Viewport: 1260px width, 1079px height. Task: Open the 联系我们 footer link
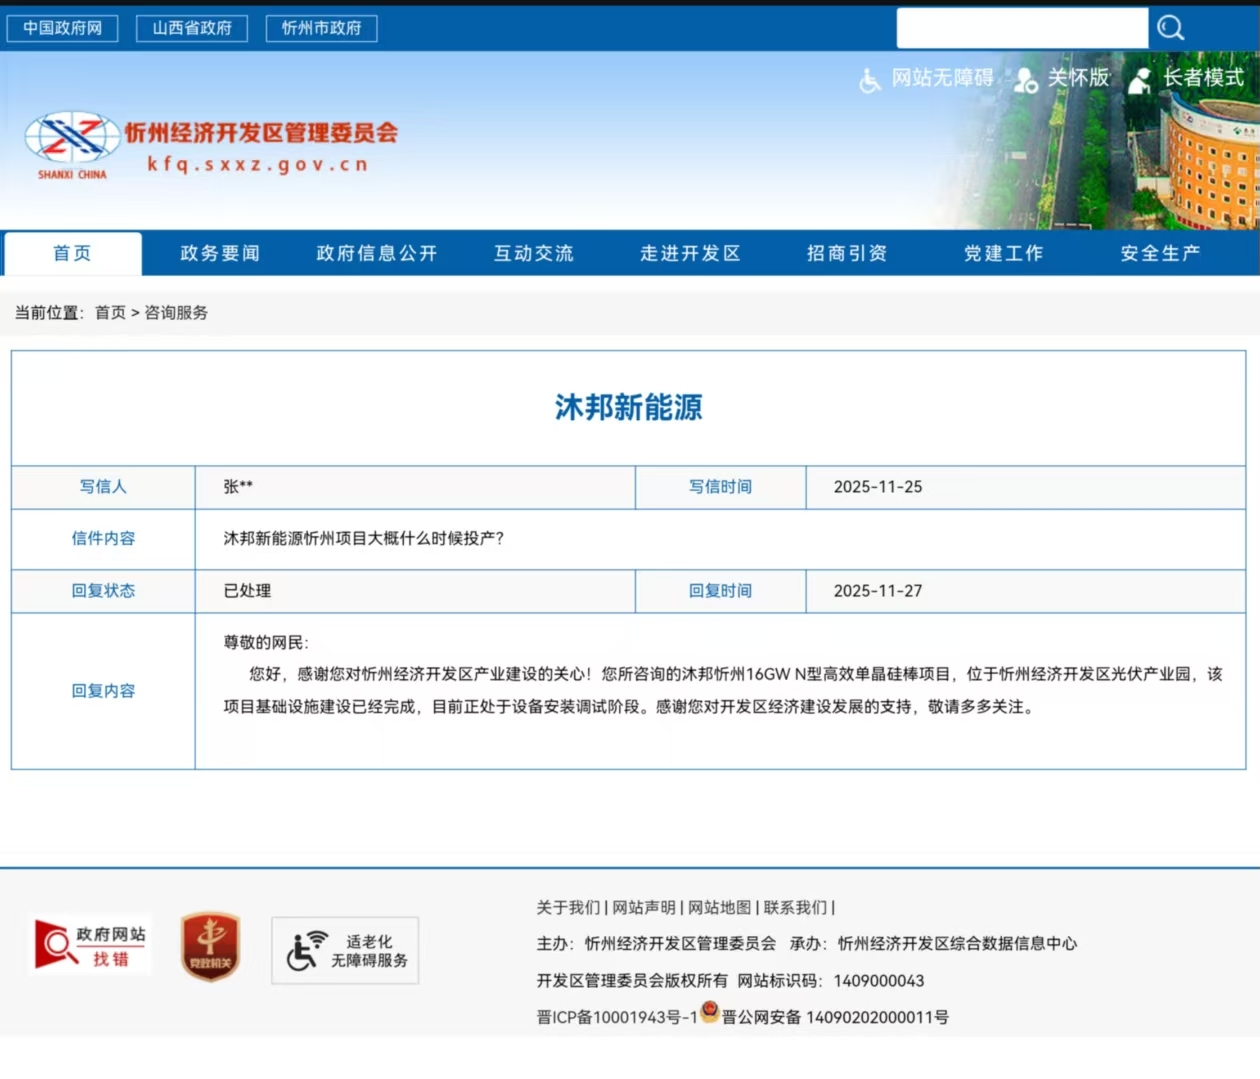coord(796,908)
